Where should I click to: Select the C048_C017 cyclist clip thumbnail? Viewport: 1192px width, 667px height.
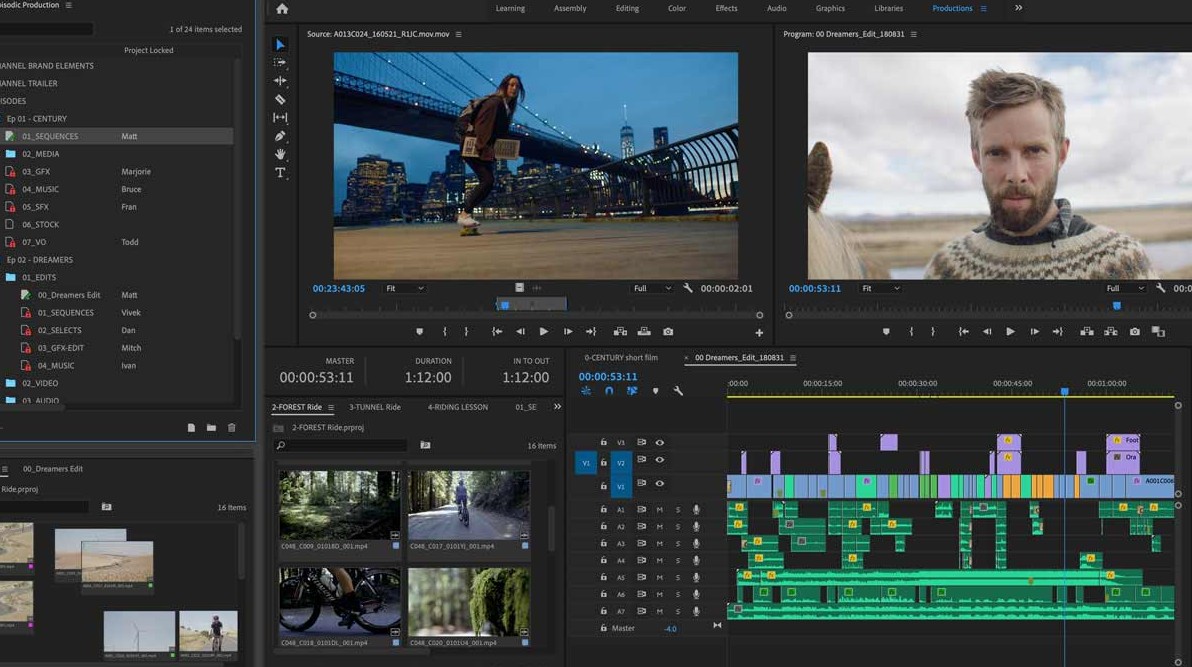click(468, 506)
